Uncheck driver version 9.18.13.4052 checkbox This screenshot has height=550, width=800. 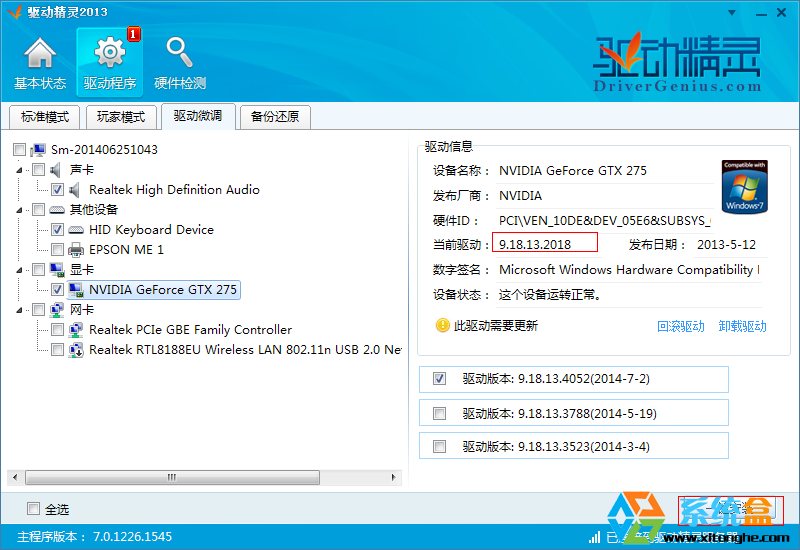(x=439, y=379)
